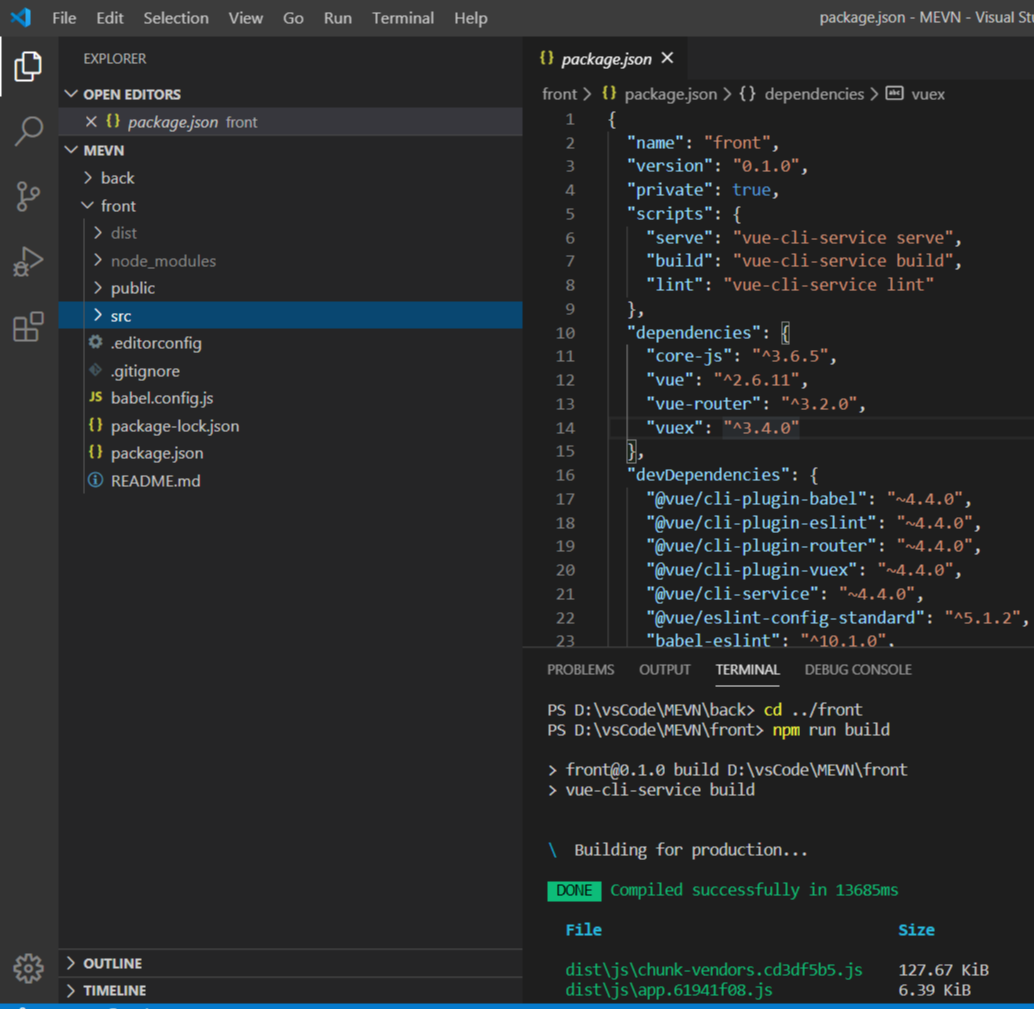Open the Terminal menu
This screenshot has width=1034, height=1009.
pos(403,18)
